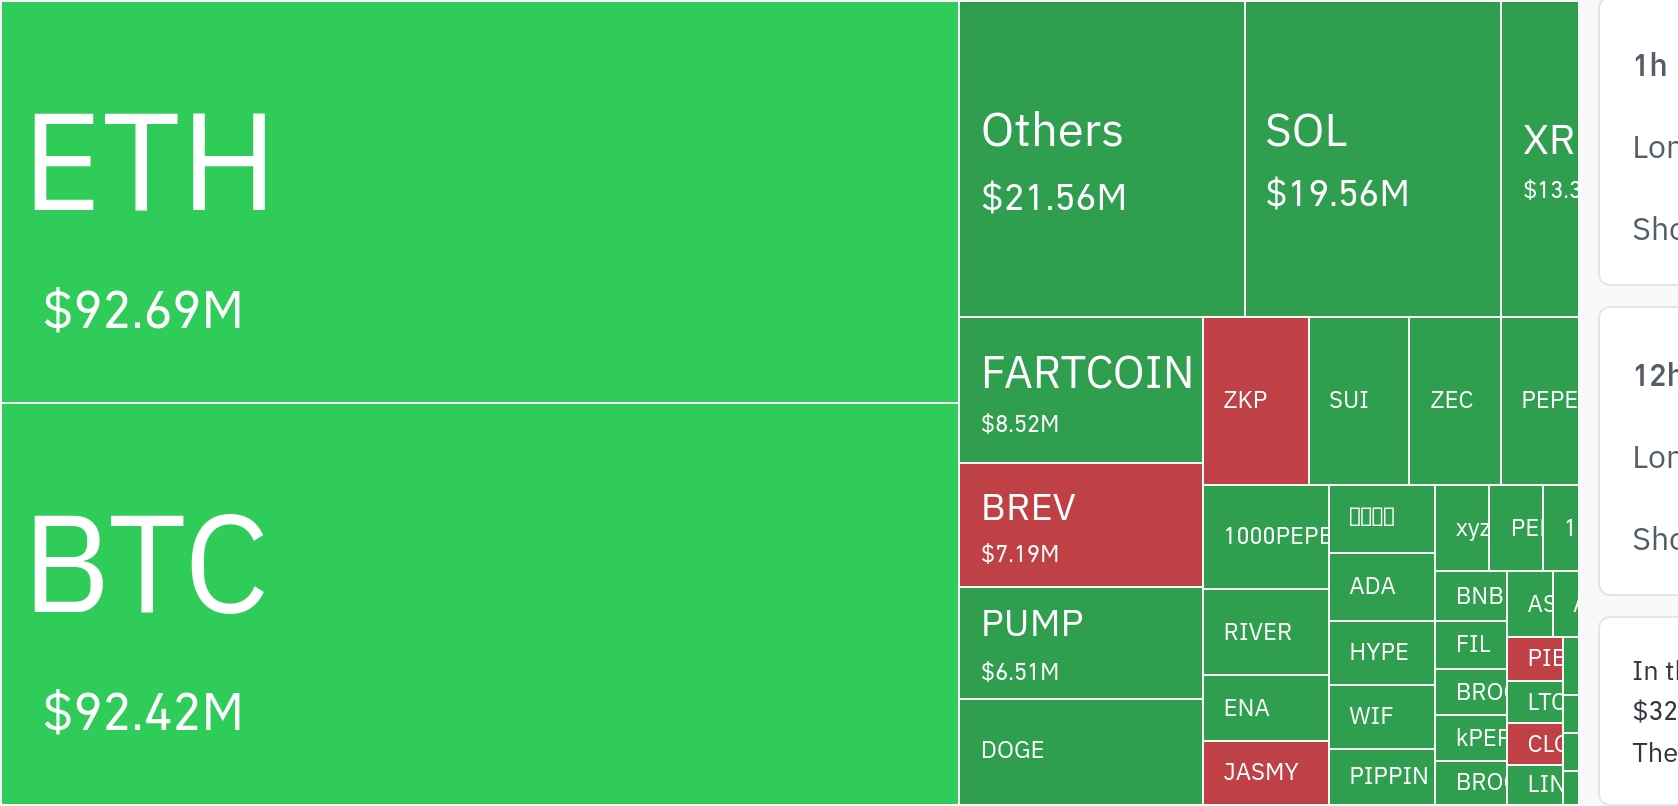Select the WIF heatmap block
The height and width of the screenshot is (806, 1678).
(1382, 716)
